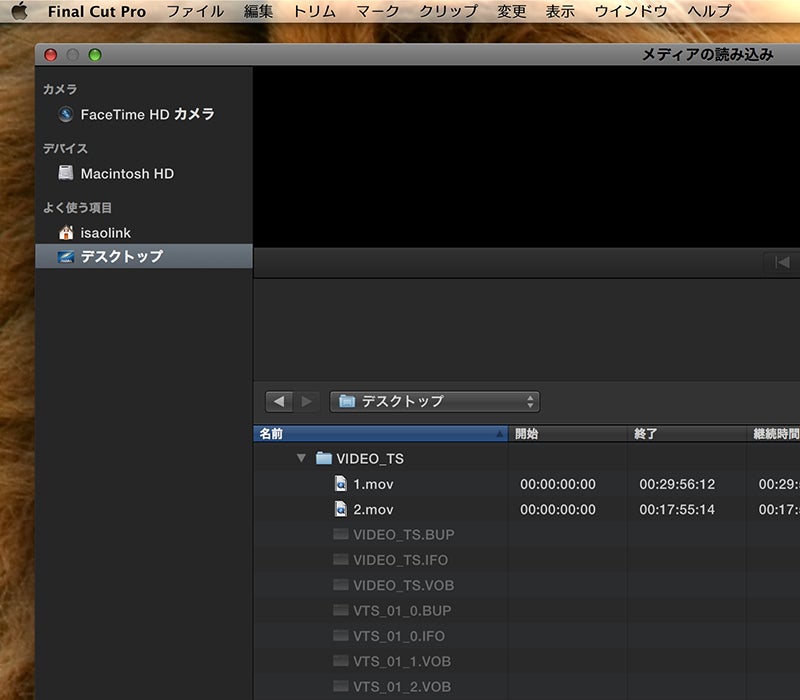Open the ヘルプ menu
The height and width of the screenshot is (700, 800).
coord(709,11)
